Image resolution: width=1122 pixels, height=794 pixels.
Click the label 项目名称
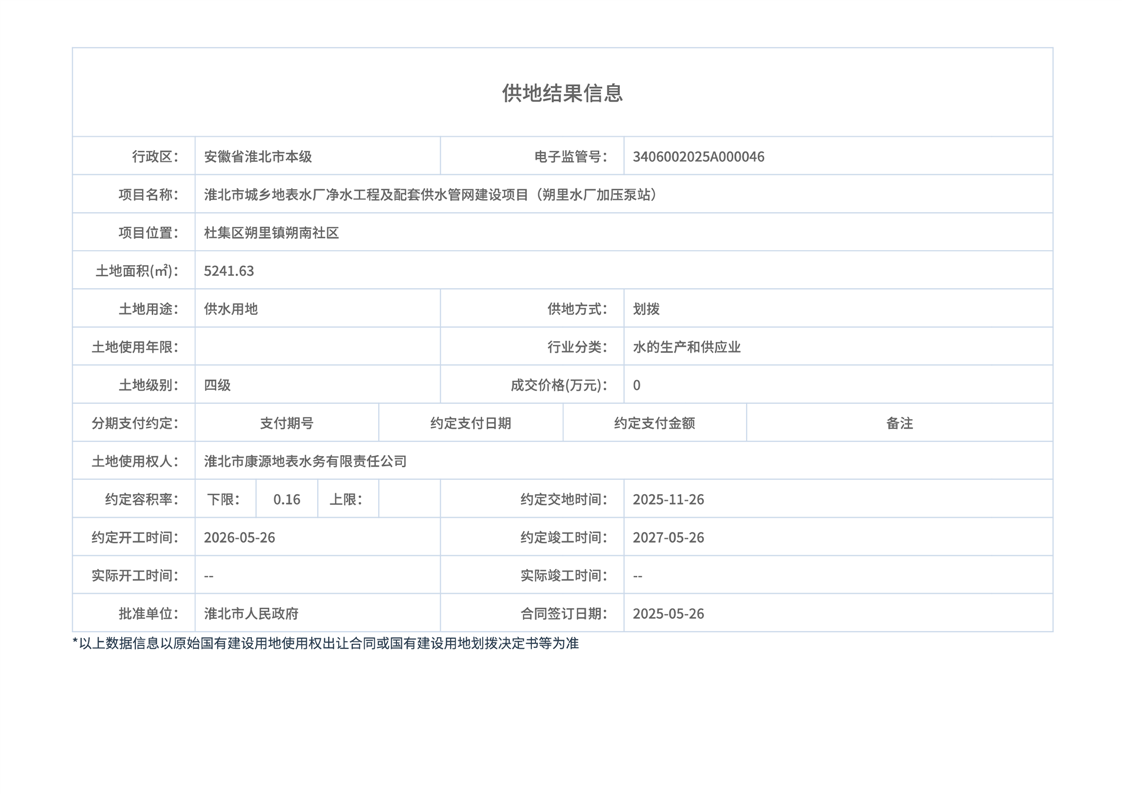(148, 195)
